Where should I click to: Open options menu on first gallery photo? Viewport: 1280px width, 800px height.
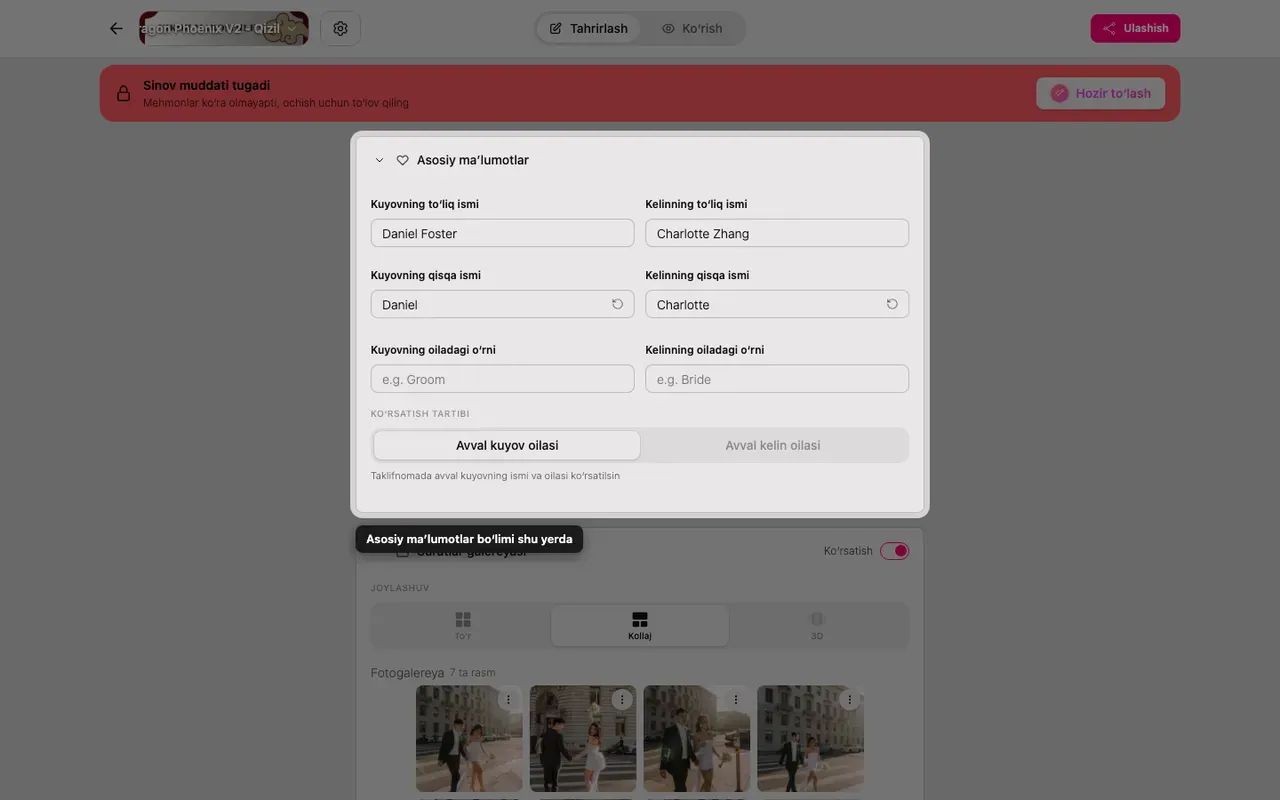pos(508,700)
